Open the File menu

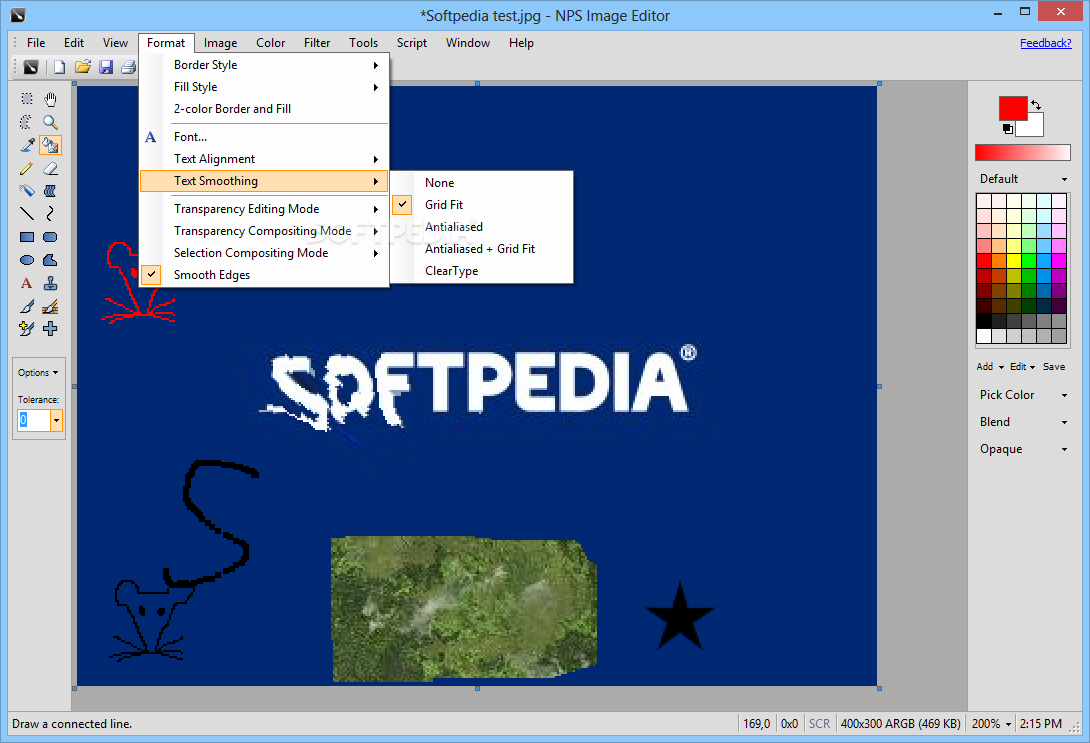pyautogui.click(x=36, y=43)
